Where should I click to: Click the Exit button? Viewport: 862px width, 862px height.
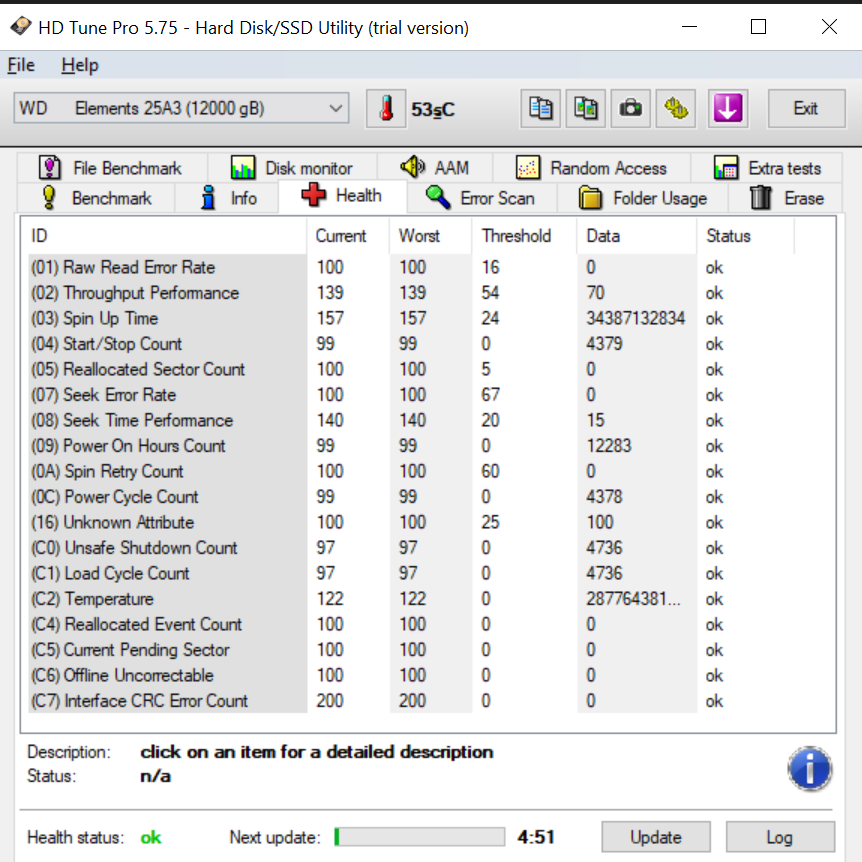point(805,109)
